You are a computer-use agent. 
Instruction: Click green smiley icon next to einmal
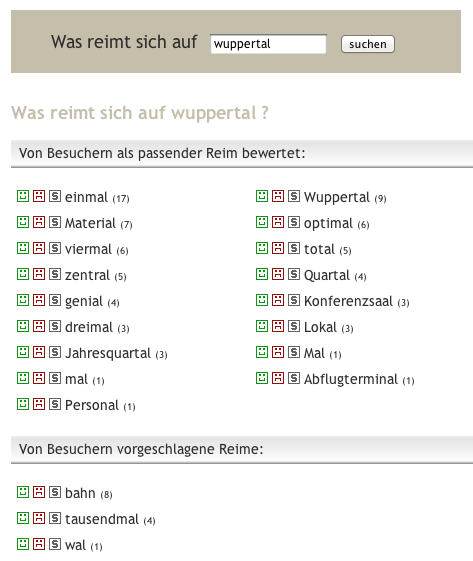[23, 196]
